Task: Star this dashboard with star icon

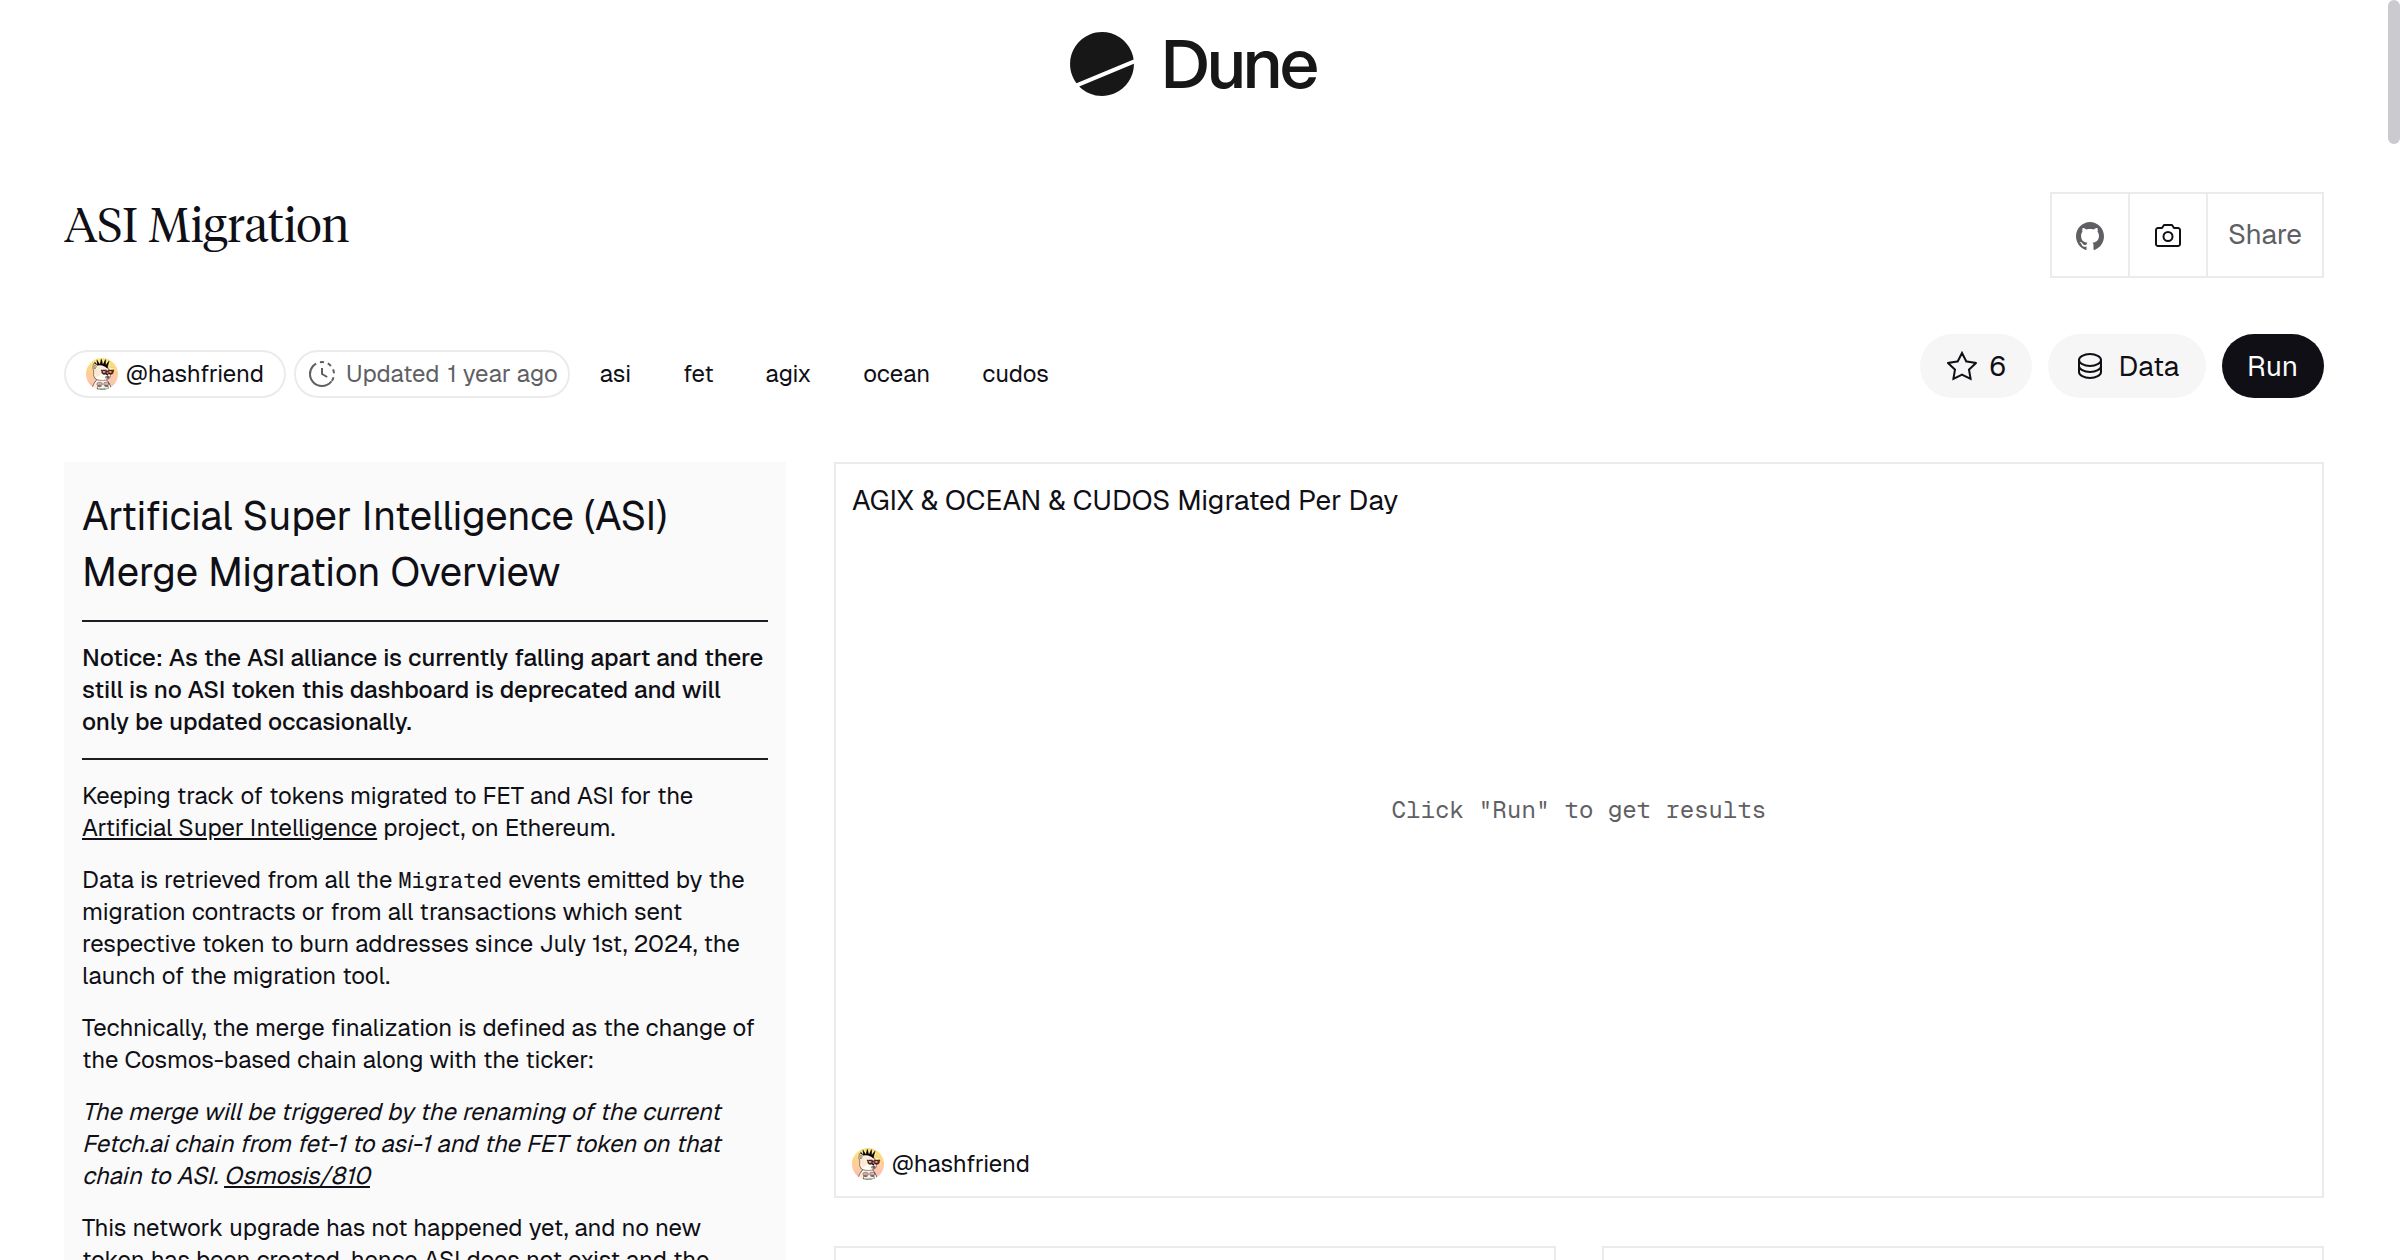Action: click(x=1962, y=366)
